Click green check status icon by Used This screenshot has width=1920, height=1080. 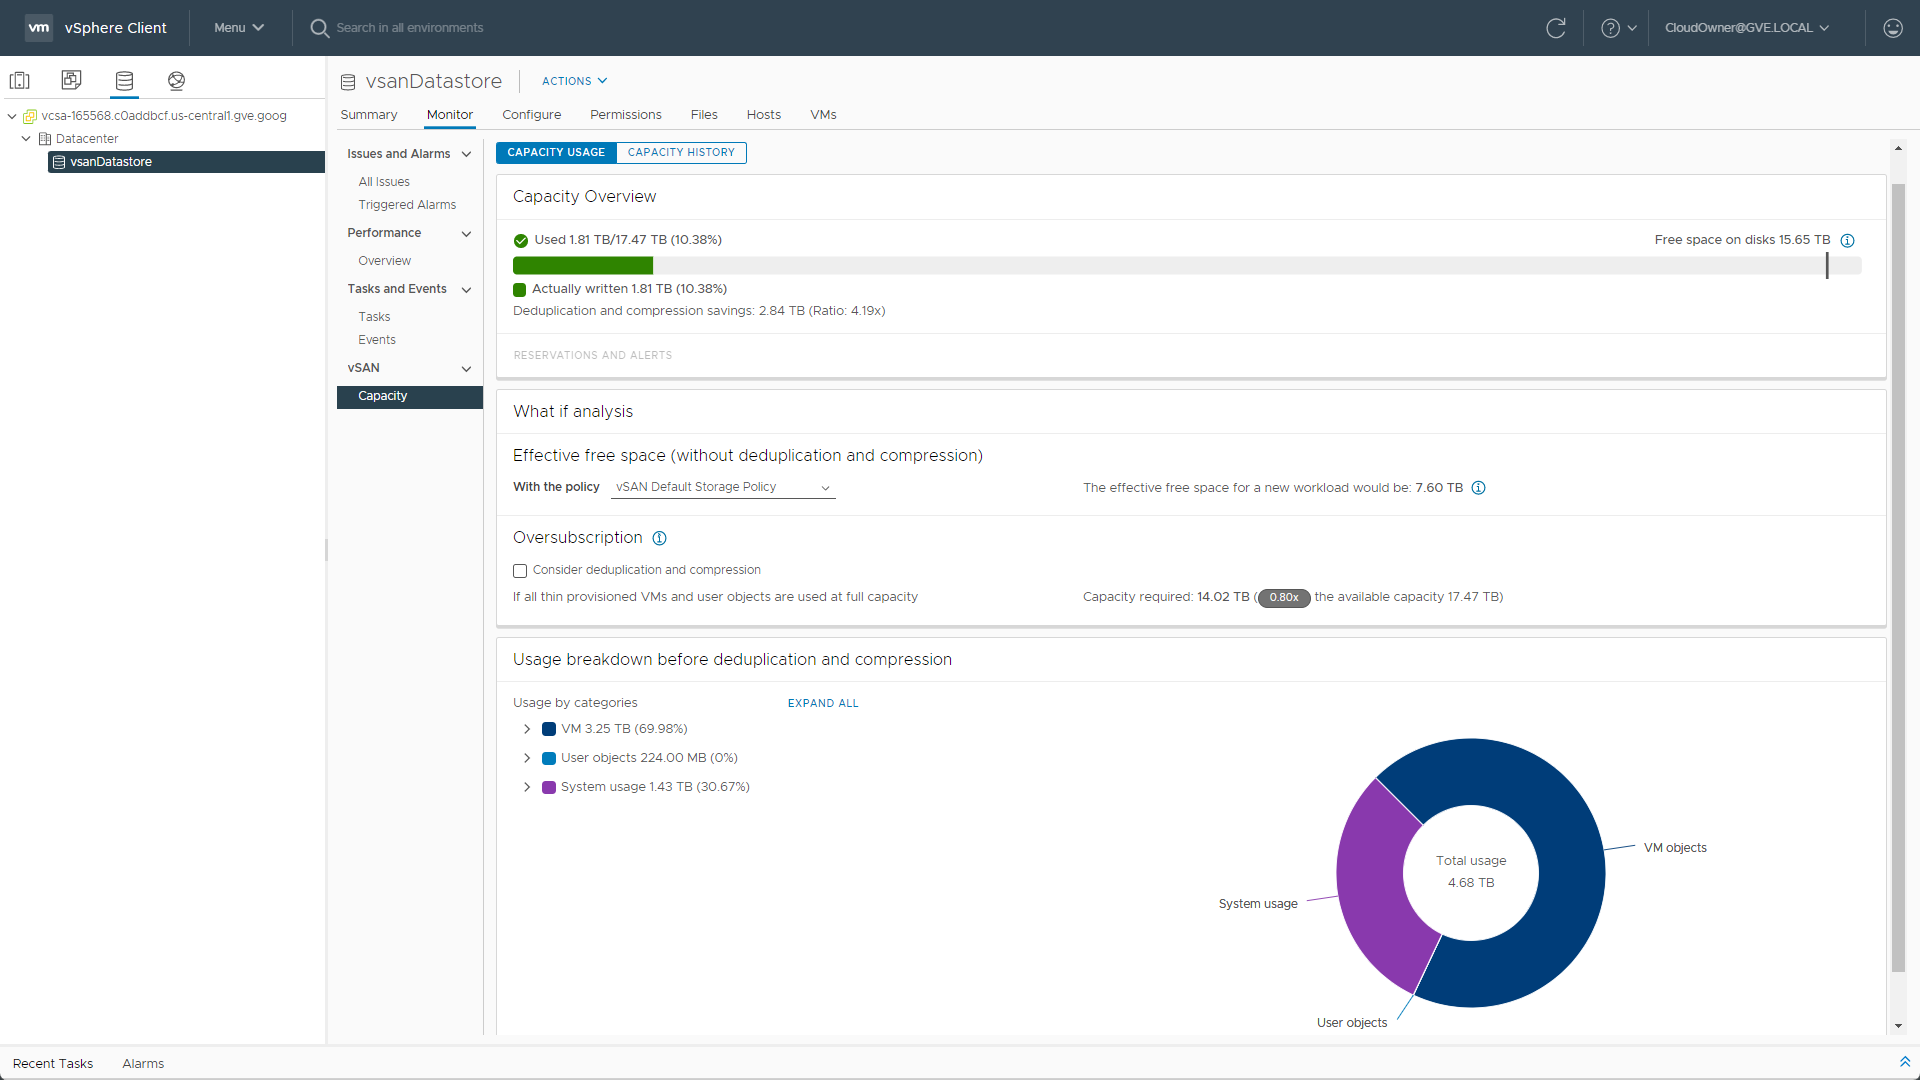pos(521,240)
